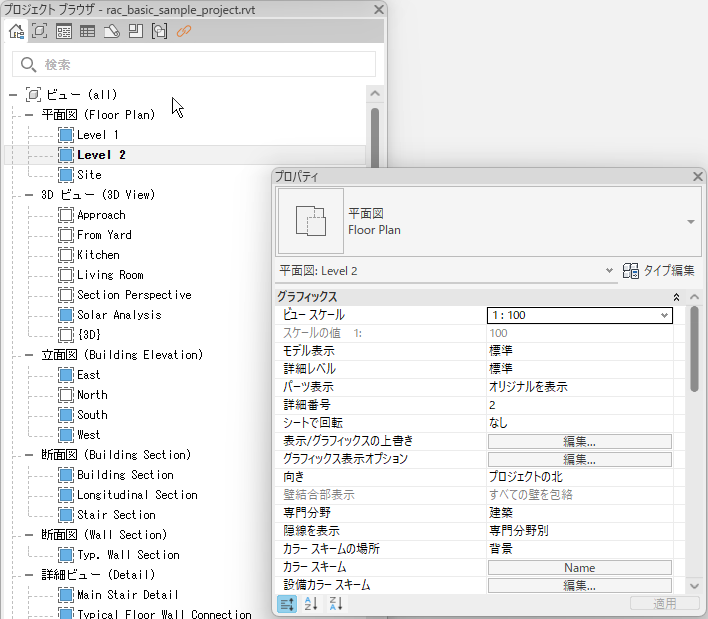Focus the 検索 search field
The height and width of the screenshot is (619, 708).
[x=194, y=64]
